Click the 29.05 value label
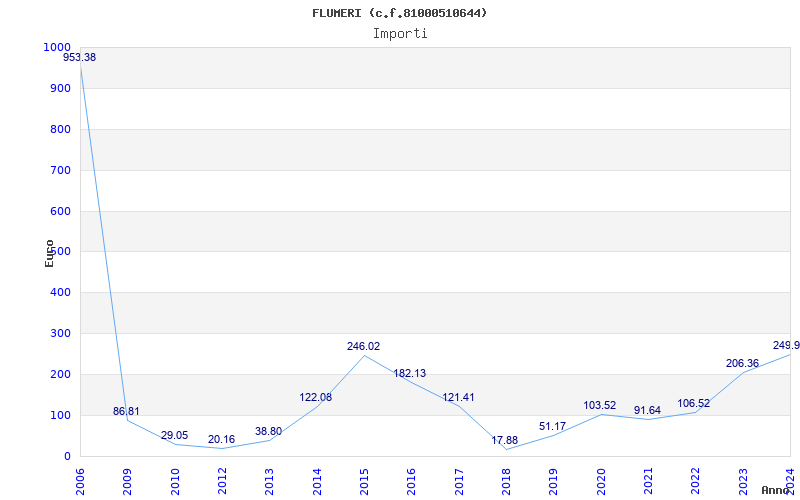 tap(174, 435)
